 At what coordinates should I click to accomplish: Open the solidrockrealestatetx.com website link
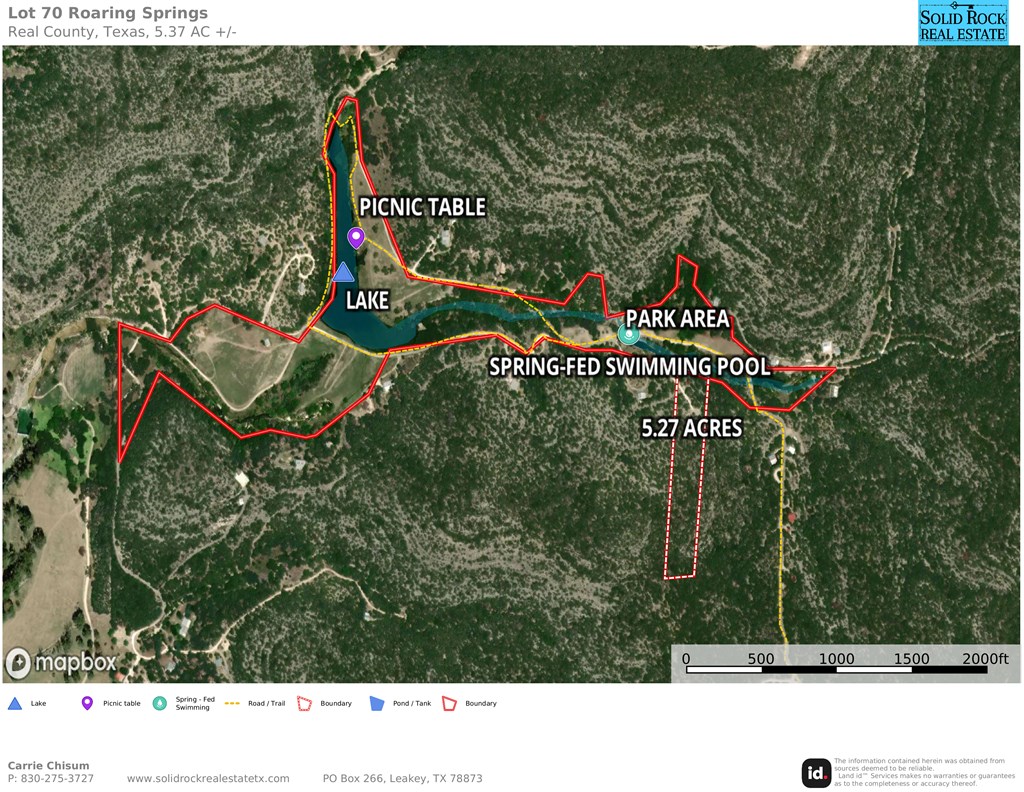click(x=208, y=778)
